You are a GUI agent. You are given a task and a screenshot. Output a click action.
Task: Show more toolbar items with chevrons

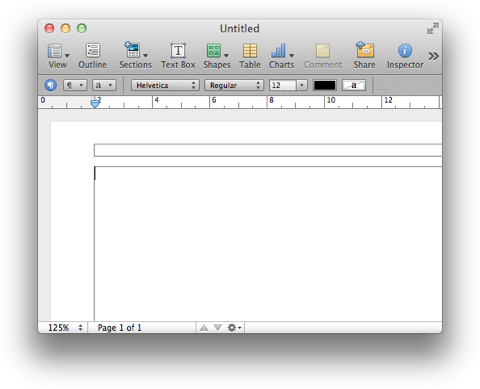tap(433, 56)
